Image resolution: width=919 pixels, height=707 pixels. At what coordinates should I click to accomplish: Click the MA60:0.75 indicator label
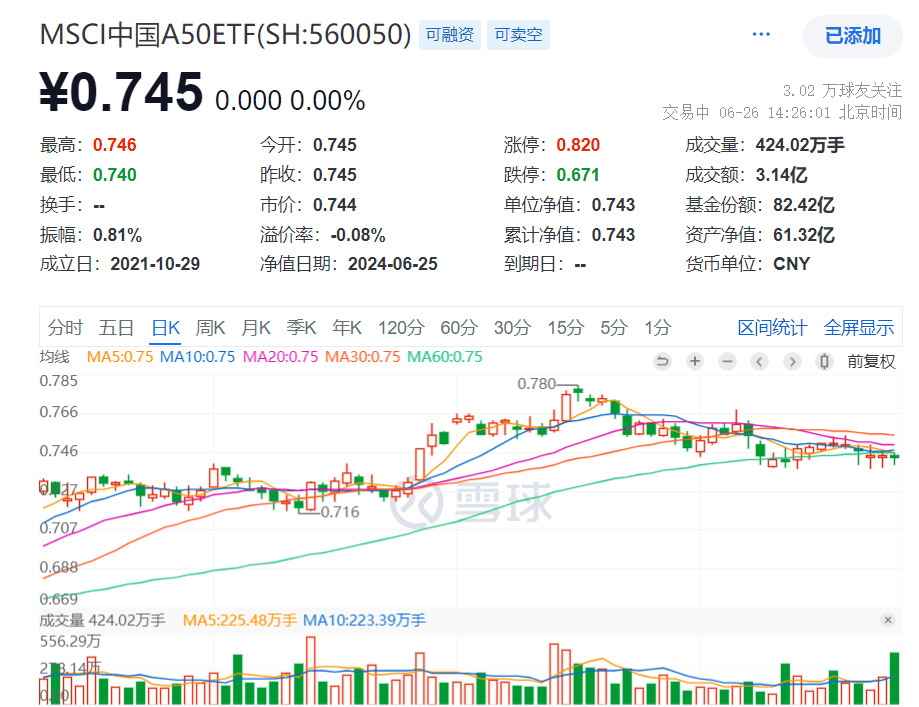pos(445,356)
